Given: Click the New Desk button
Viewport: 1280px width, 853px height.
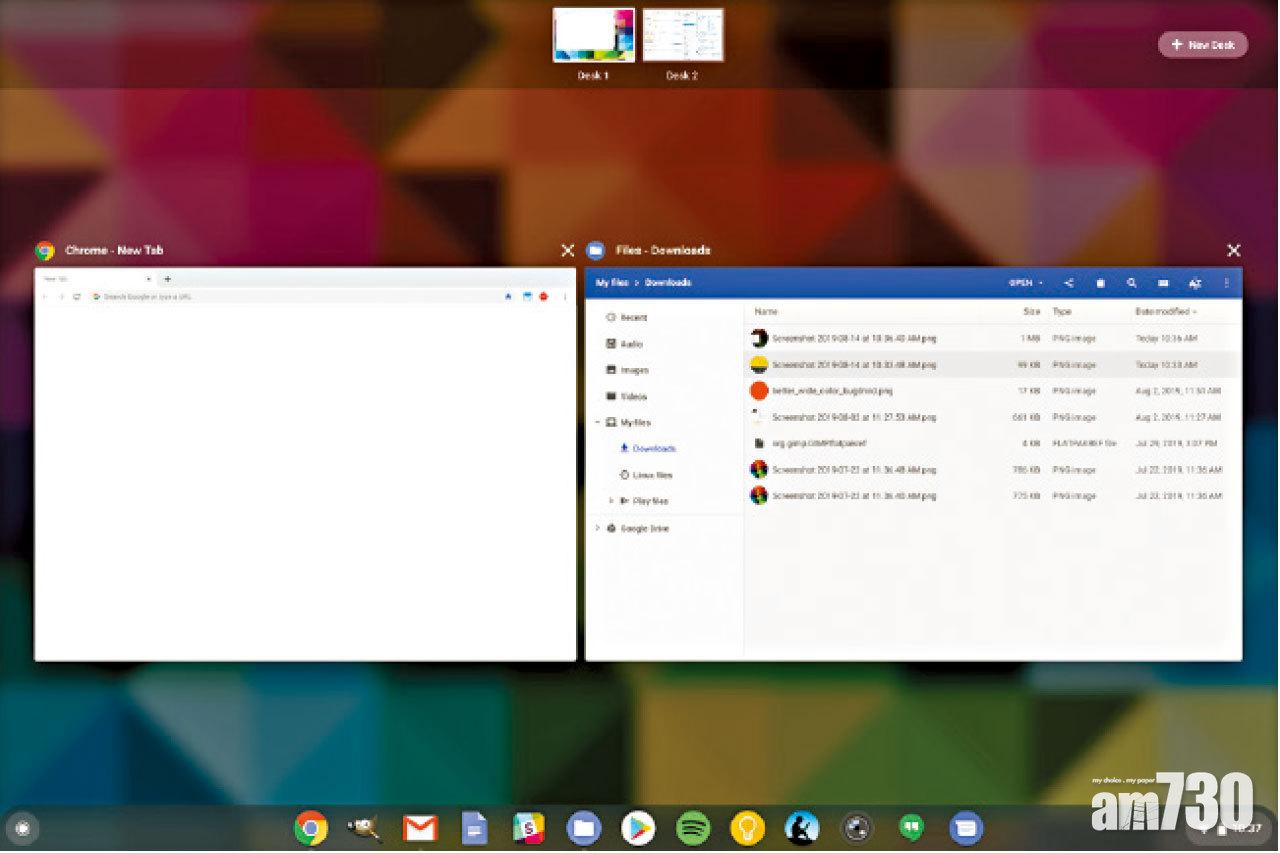Looking at the screenshot, I should point(1202,45).
